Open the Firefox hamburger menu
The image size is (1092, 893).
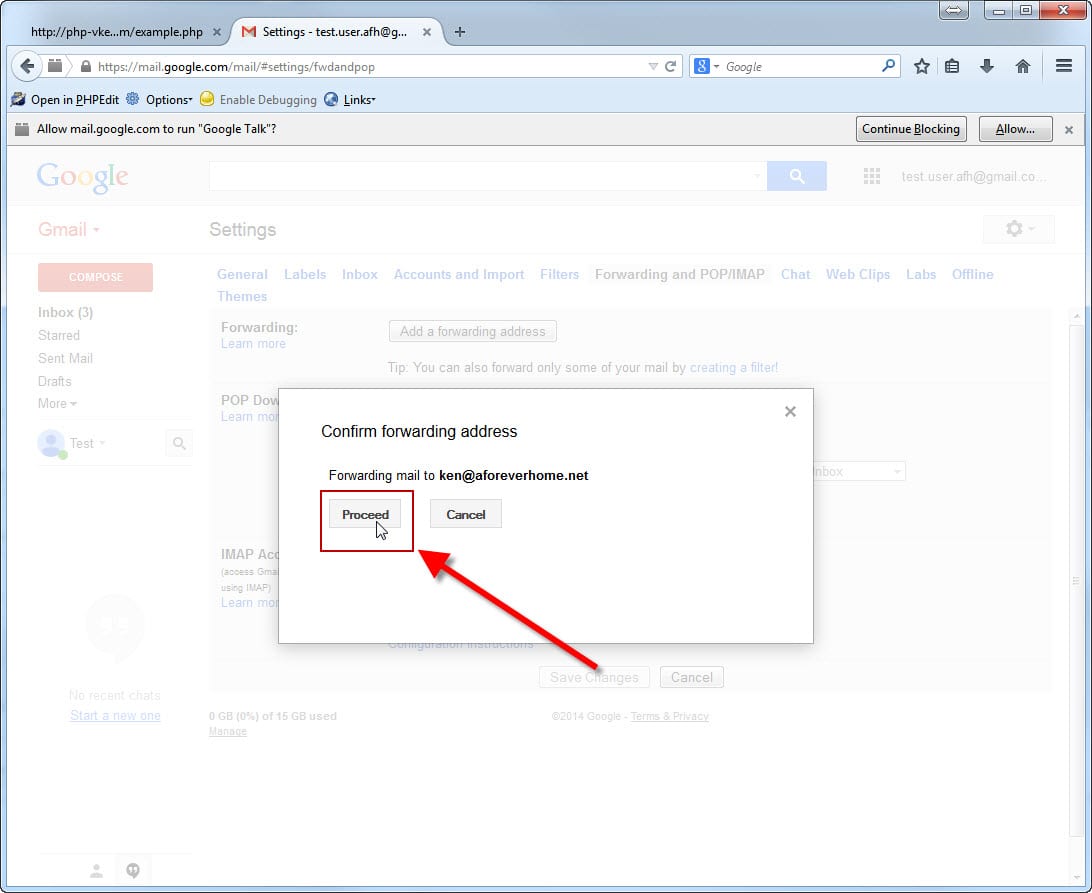click(1064, 67)
